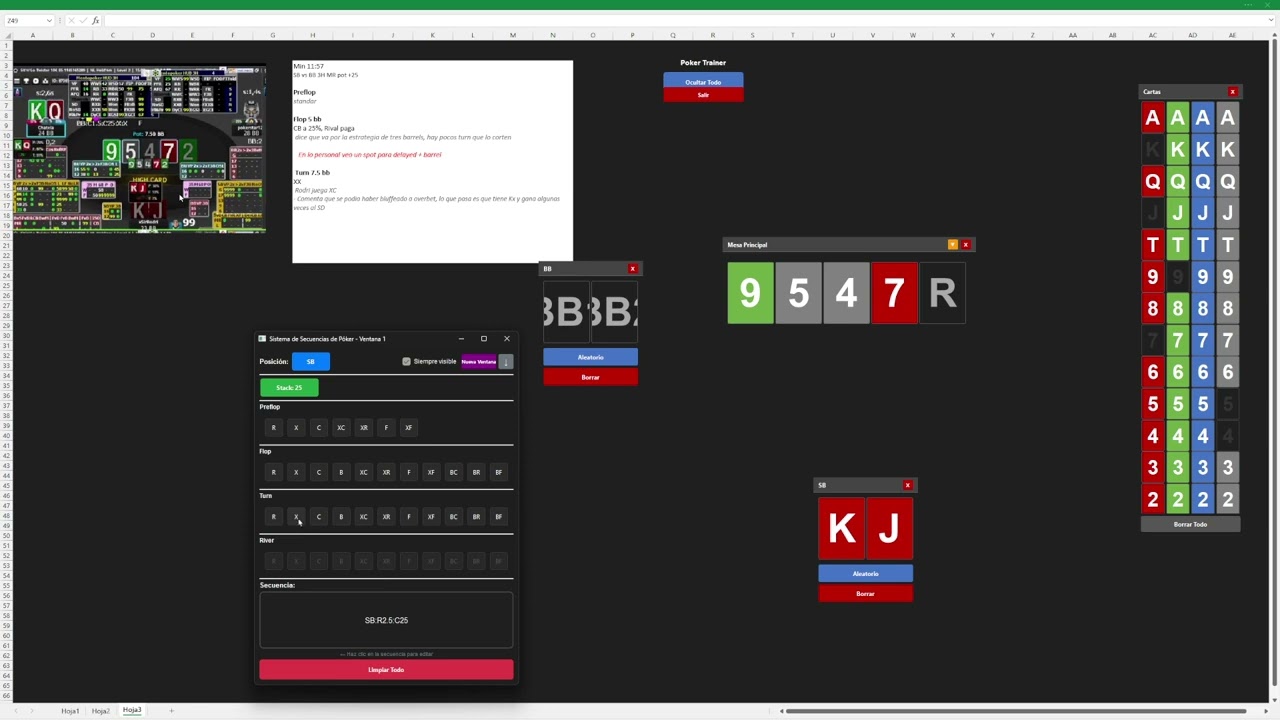Click the K card in SB hand
The image size is (1280, 720).
point(842,528)
